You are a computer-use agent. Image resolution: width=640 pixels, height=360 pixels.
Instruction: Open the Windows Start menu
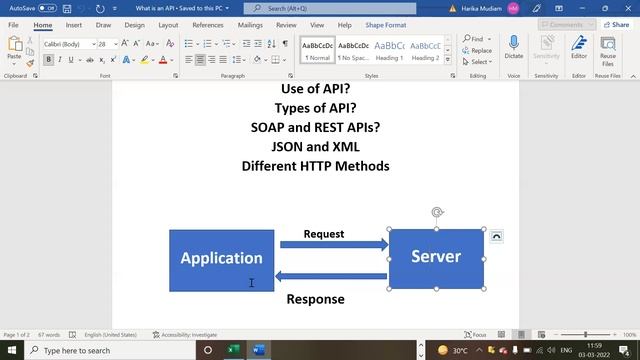pyautogui.click(x=12, y=350)
